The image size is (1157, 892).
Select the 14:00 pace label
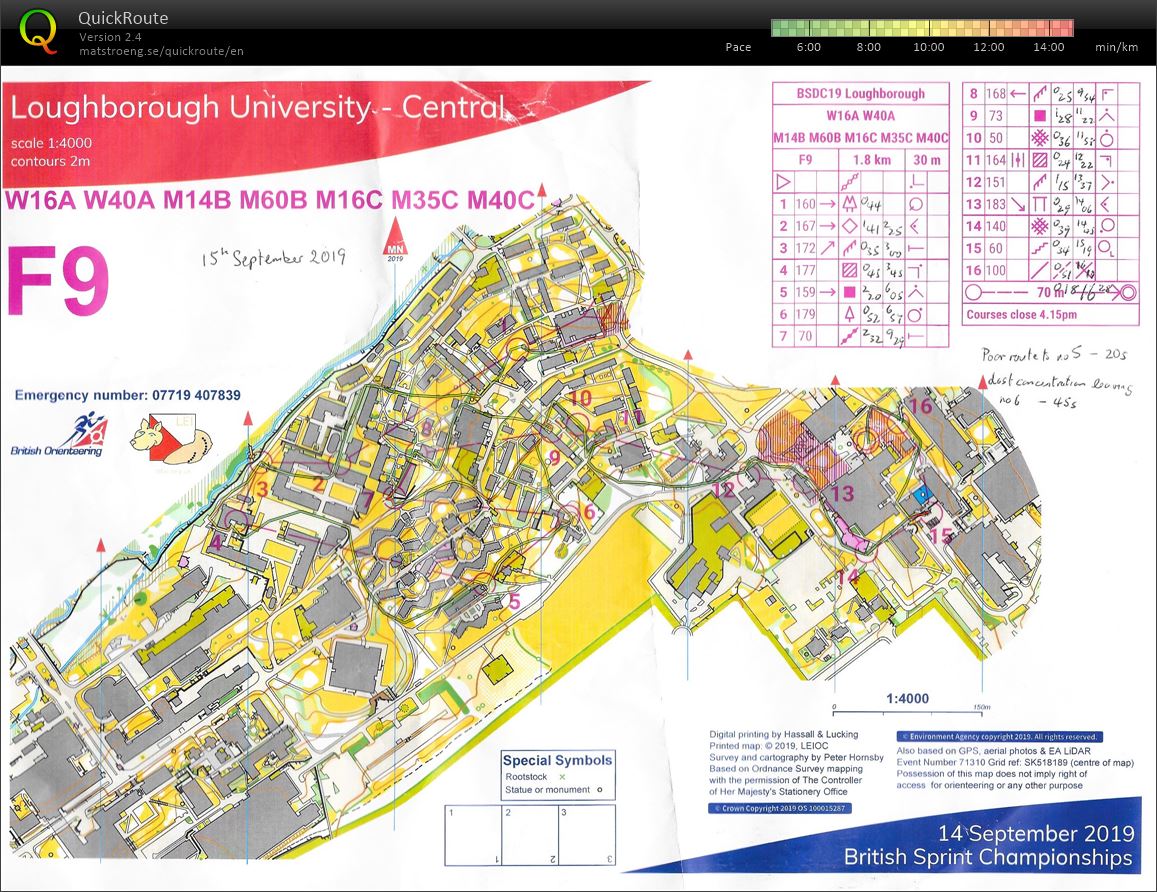tap(1049, 46)
